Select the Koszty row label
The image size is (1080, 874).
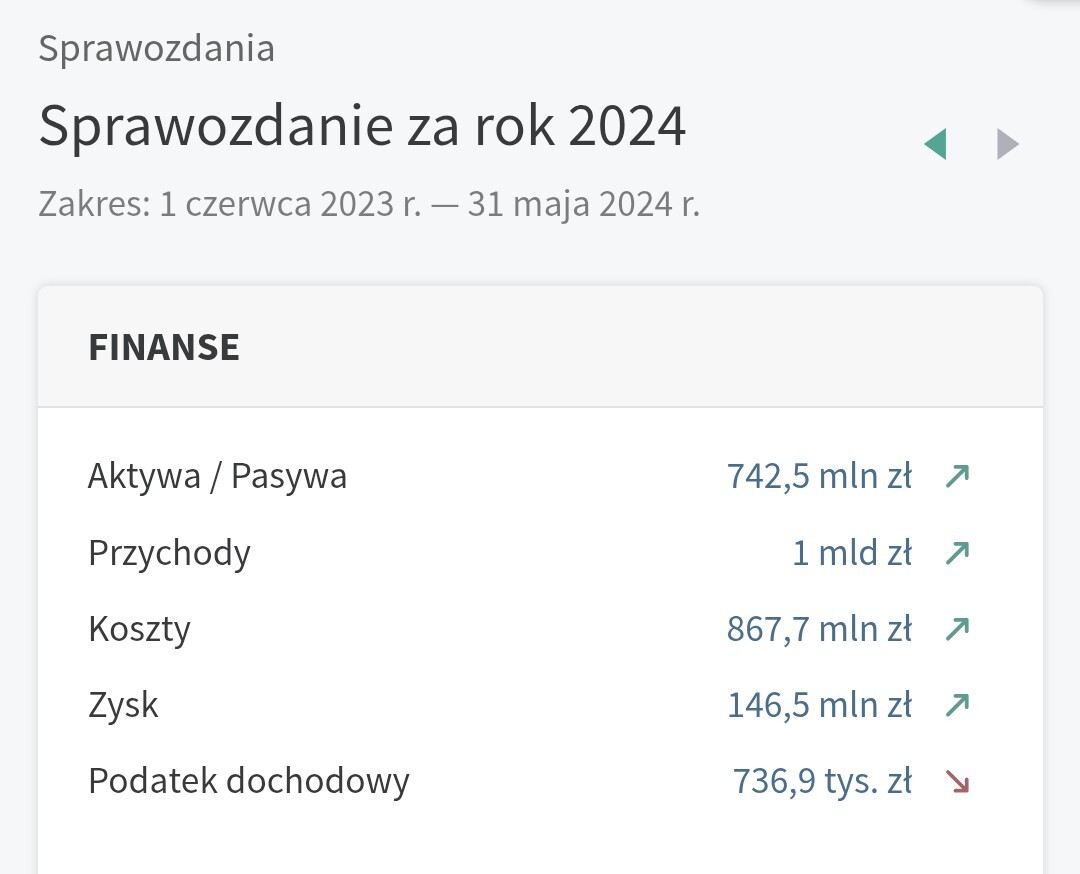139,629
